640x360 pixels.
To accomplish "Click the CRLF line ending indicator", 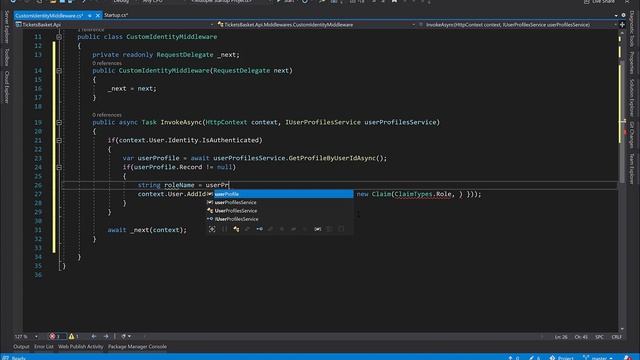I will click(616, 337).
